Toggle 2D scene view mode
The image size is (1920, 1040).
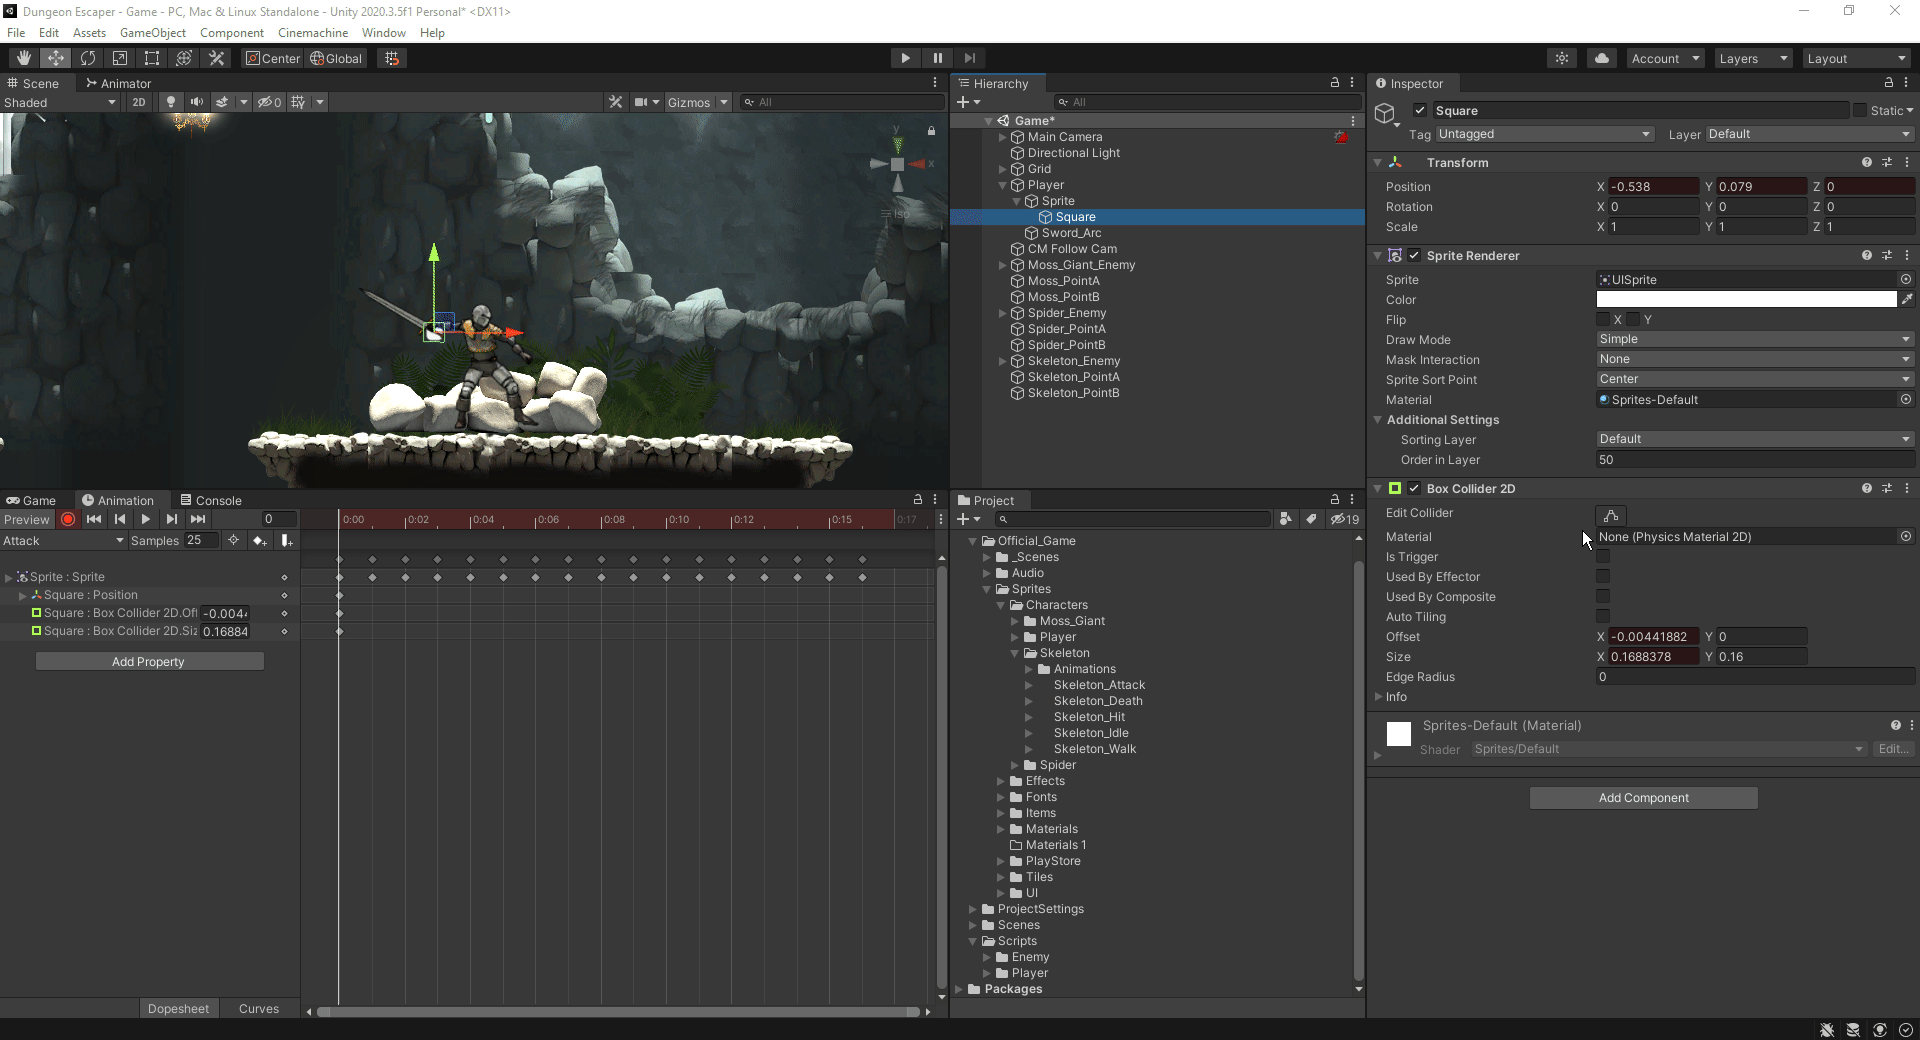139,102
